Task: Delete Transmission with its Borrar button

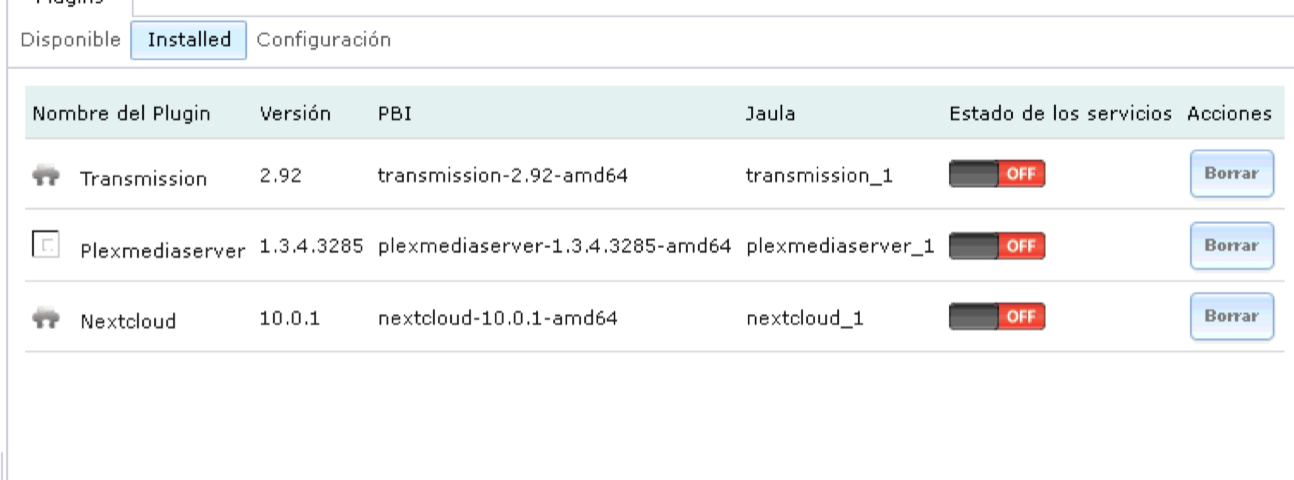Action: pos(1231,175)
